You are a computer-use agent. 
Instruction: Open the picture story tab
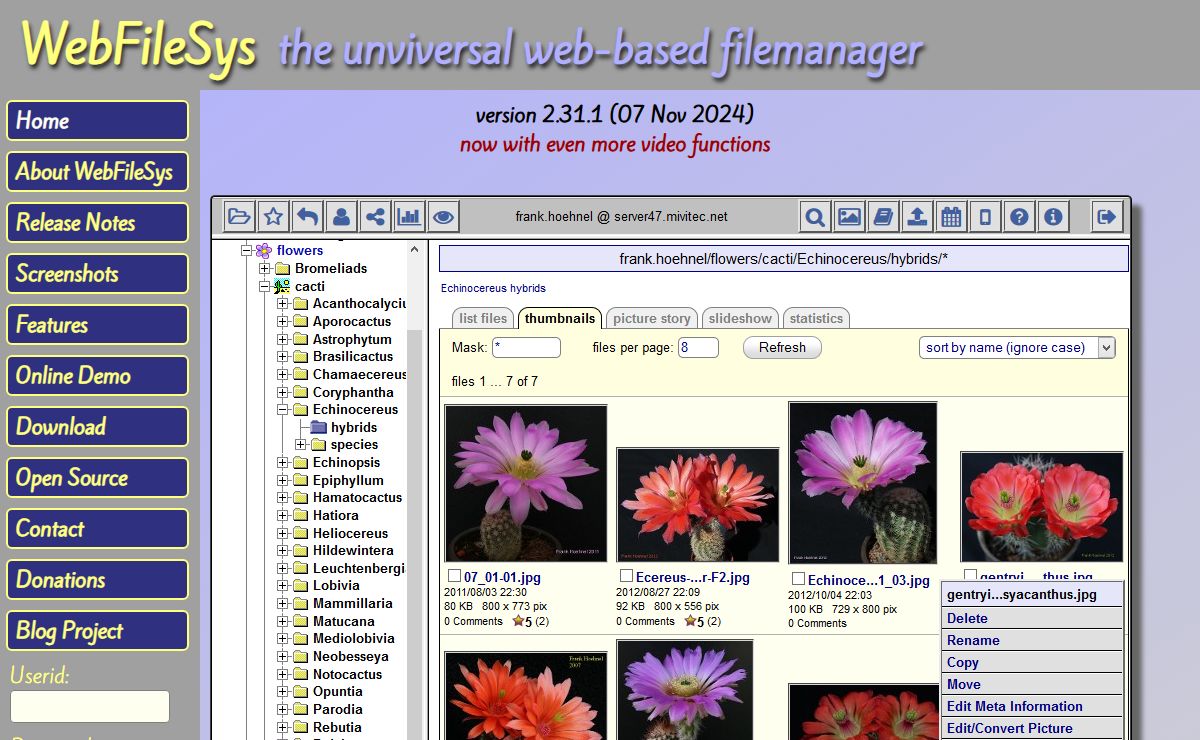coord(652,318)
